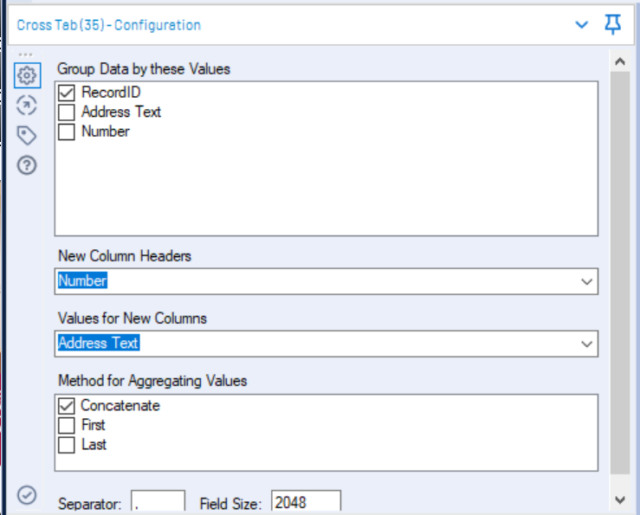Click into the Separator input field

point(158,502)
